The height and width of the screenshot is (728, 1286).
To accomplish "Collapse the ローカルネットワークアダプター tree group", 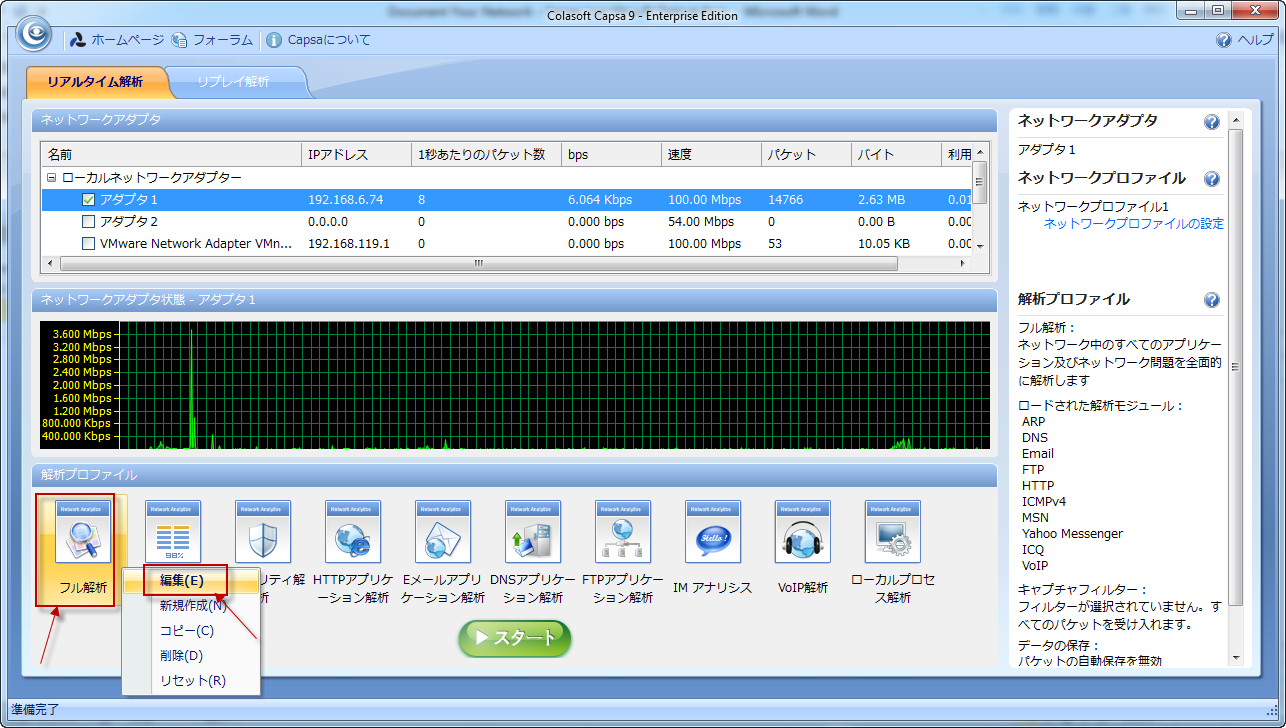I will [51, 178].
